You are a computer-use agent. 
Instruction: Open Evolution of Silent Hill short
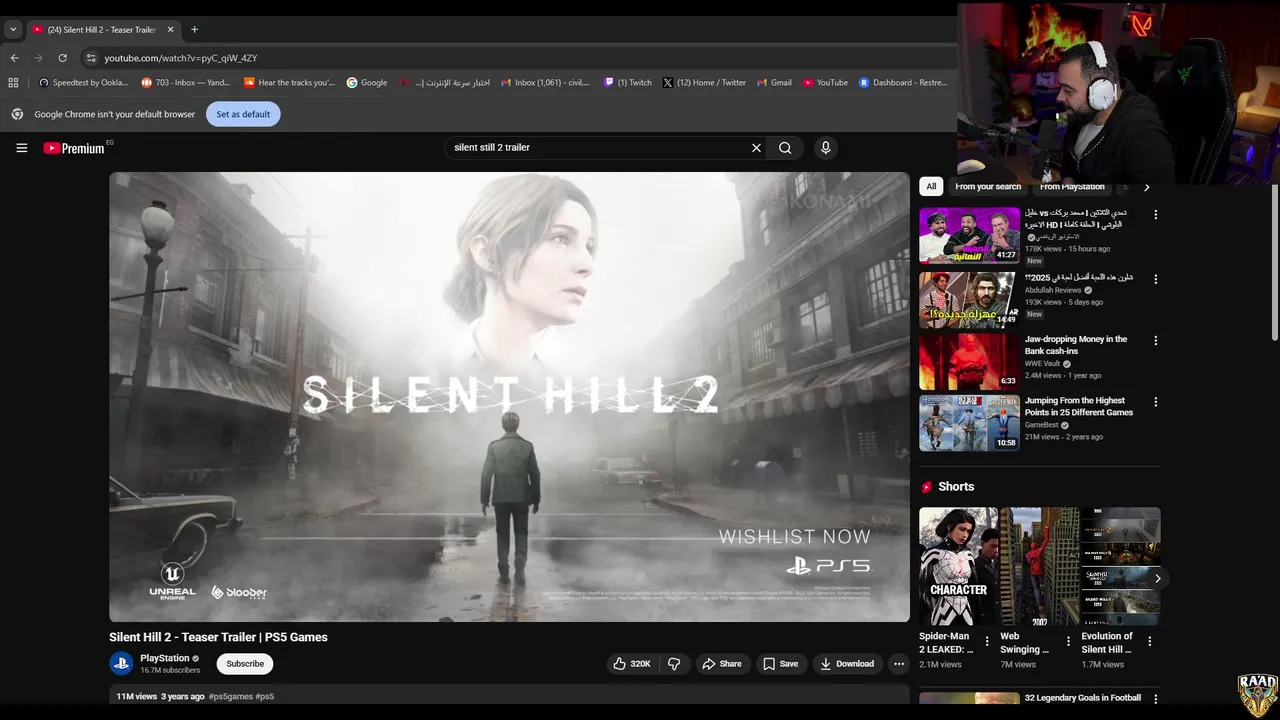1120,566
